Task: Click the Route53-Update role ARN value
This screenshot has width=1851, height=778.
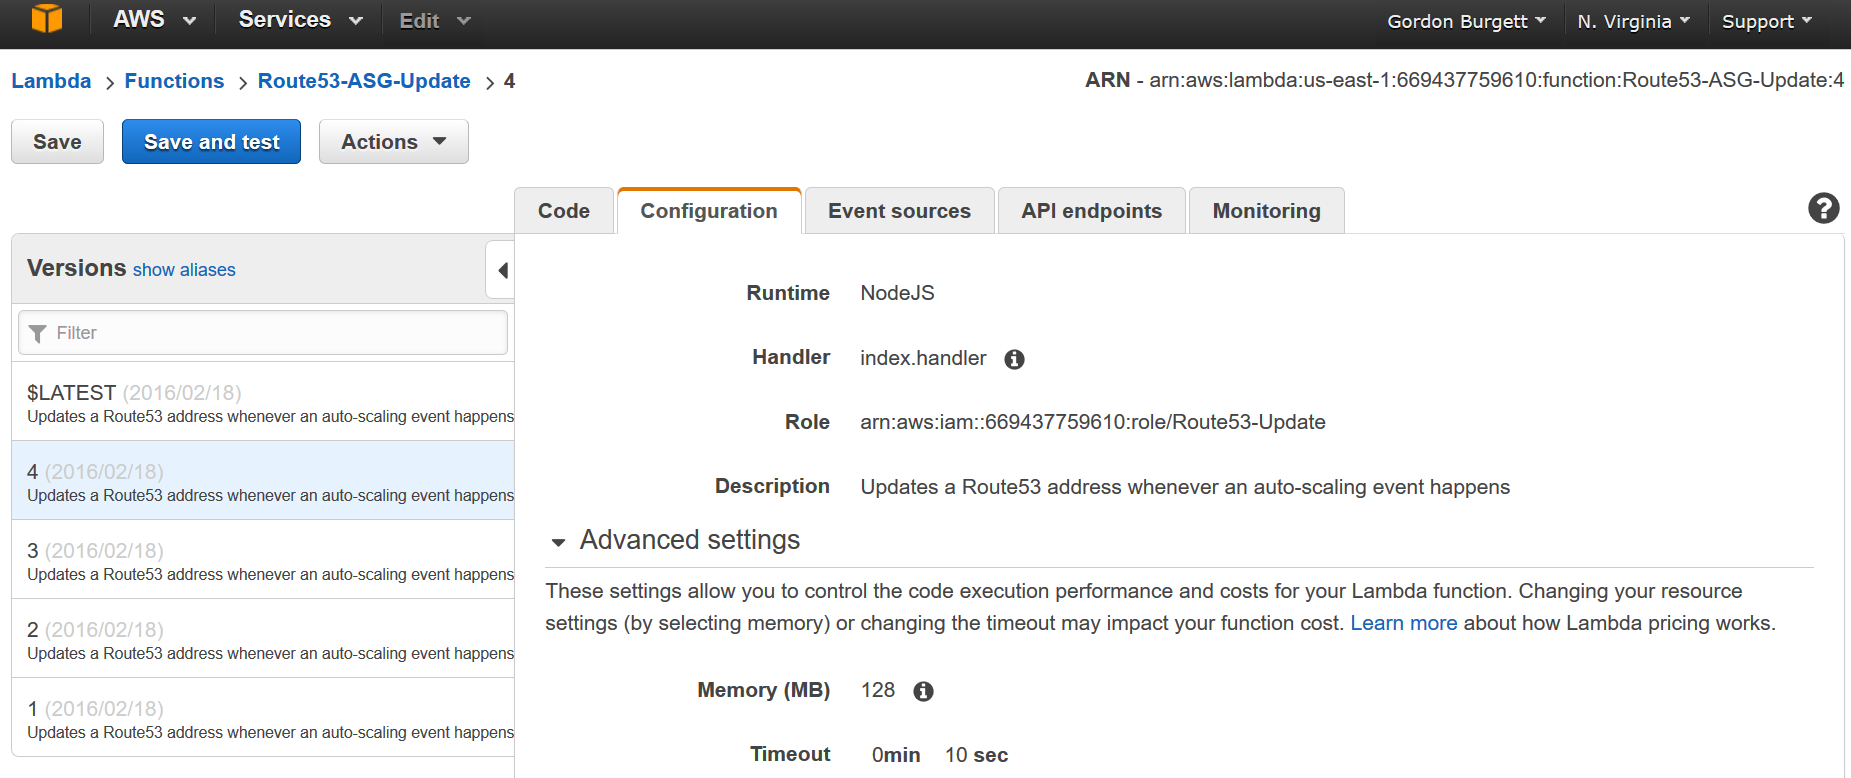Action: (1093, 422)
